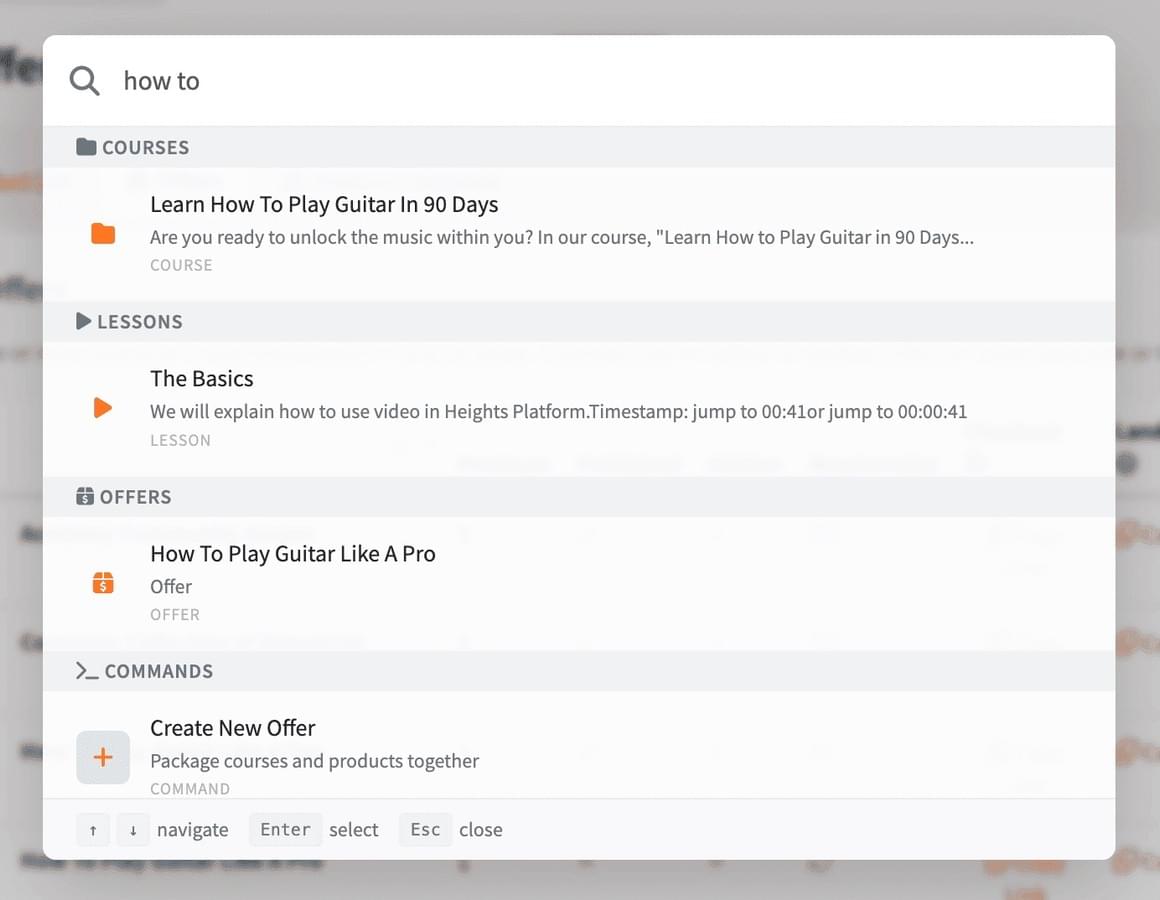Click the Offers section header icon
Screen dimensions: 1160x900
[85, 496]
